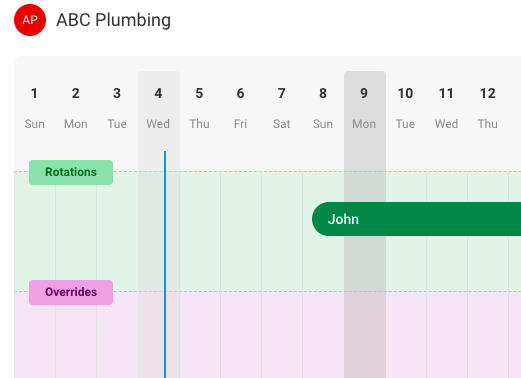The width and height of the screenshot is (521, 378).
Task: Select day 5 Thu column header
Action: pyautogui.click(x=199, y=107)
